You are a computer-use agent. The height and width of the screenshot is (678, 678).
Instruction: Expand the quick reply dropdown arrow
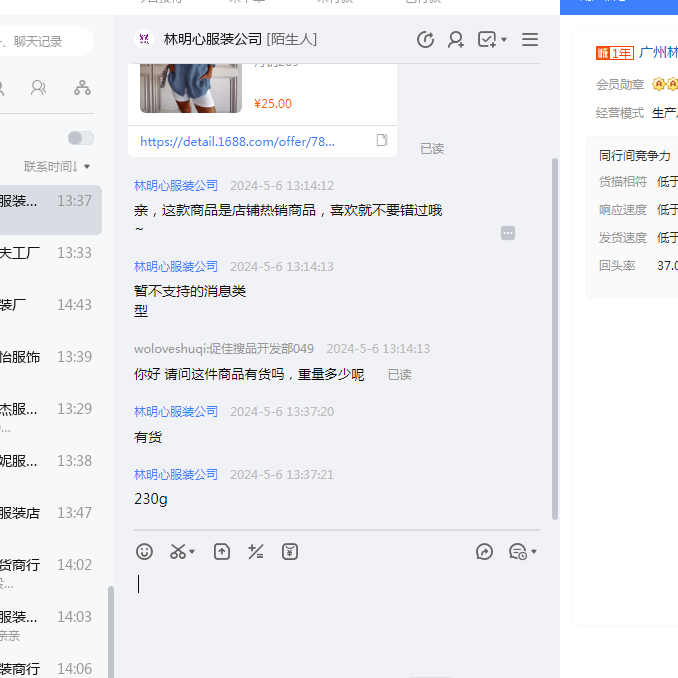534,552
